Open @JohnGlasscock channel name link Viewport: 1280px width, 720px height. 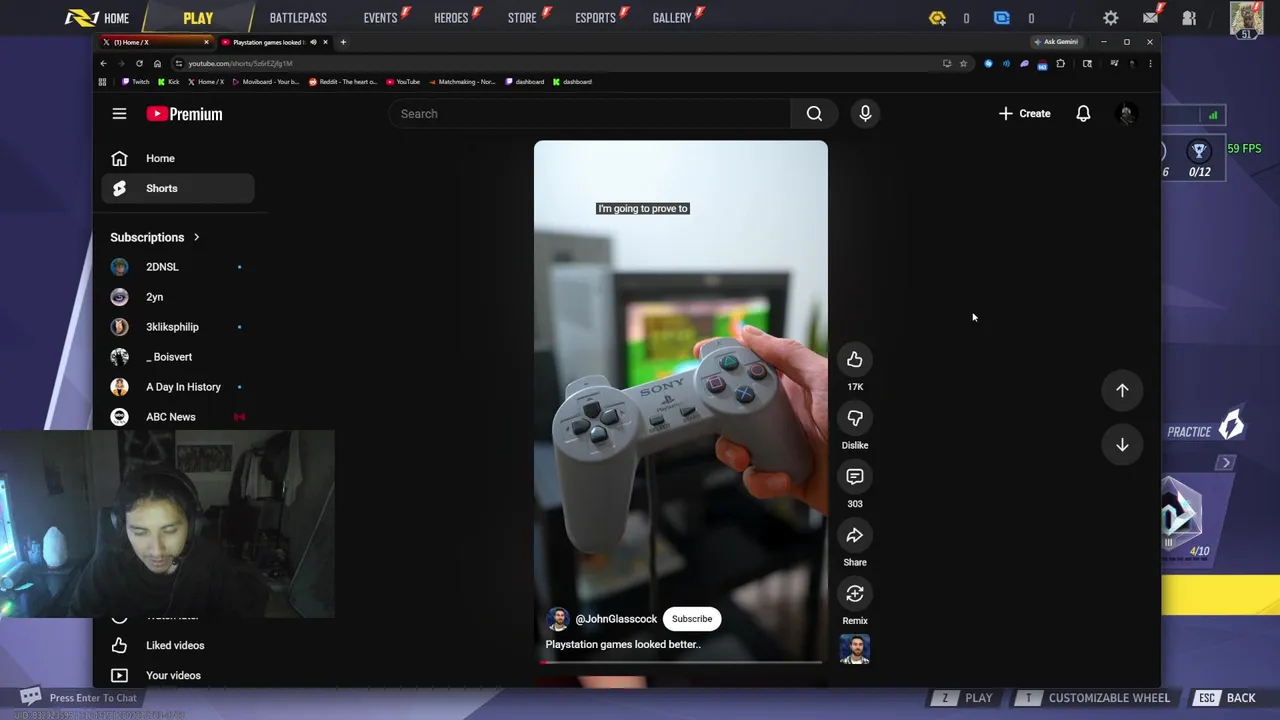[x=616, y=619]
